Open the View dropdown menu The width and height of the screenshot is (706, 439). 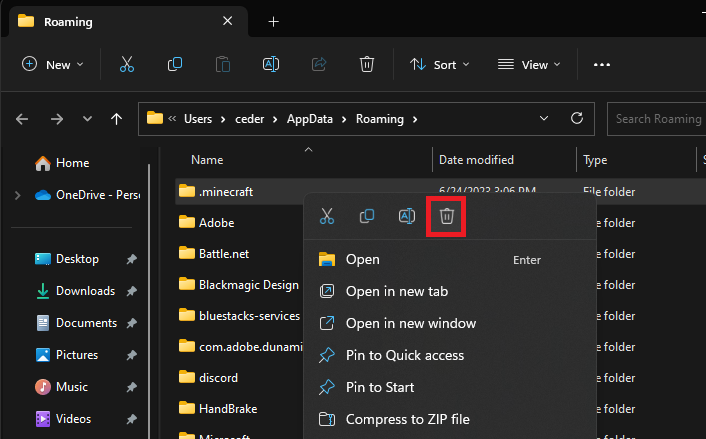coord(528,64)
